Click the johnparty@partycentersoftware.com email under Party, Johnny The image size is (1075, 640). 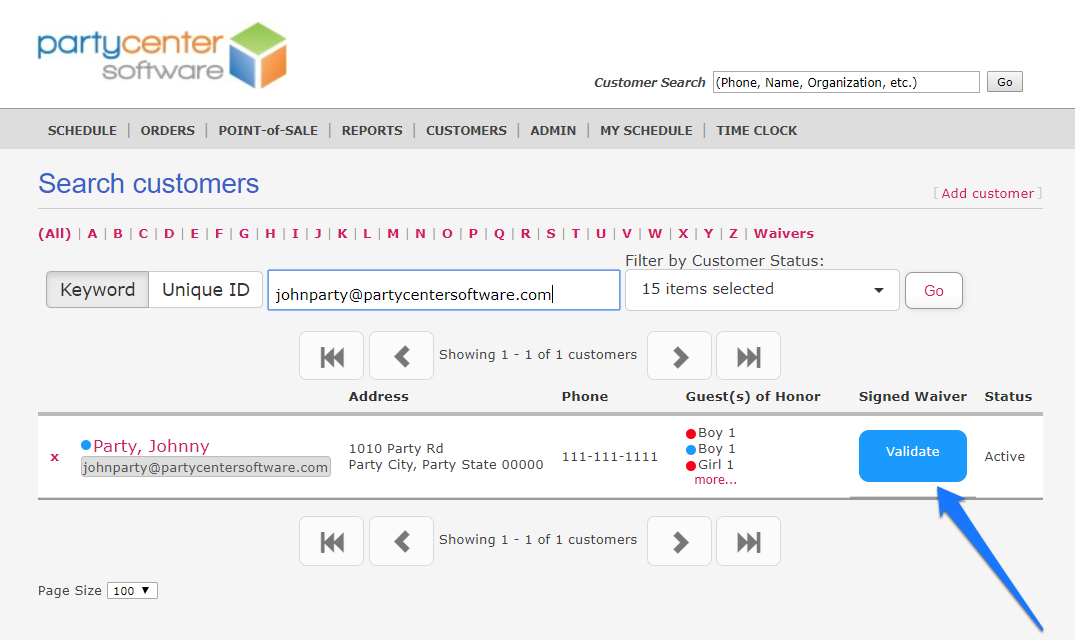click(206, 467)
